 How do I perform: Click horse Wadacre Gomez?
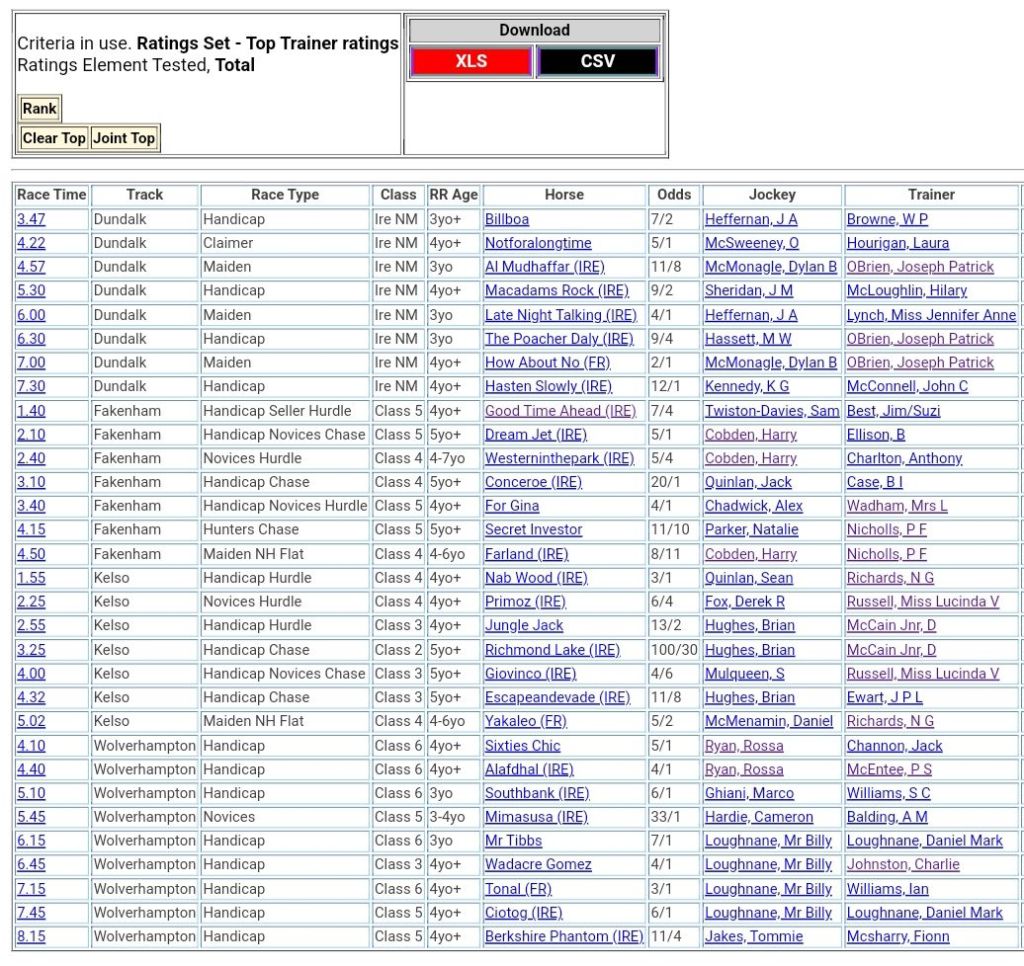click(x=538, y=865)
